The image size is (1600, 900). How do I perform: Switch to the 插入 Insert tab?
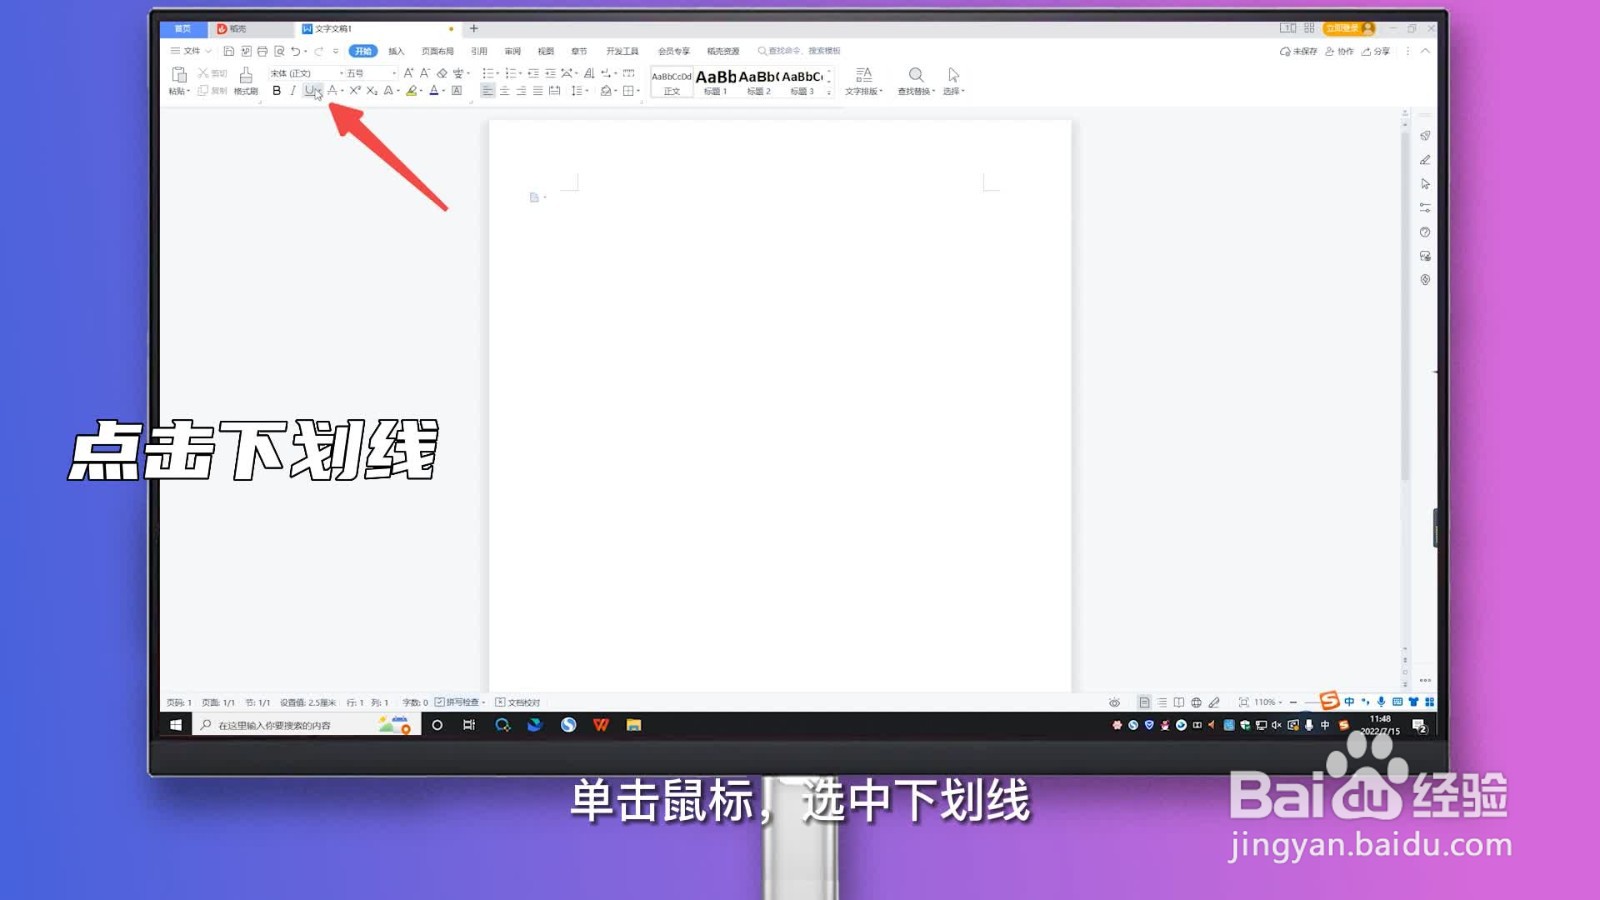[397, 51]
